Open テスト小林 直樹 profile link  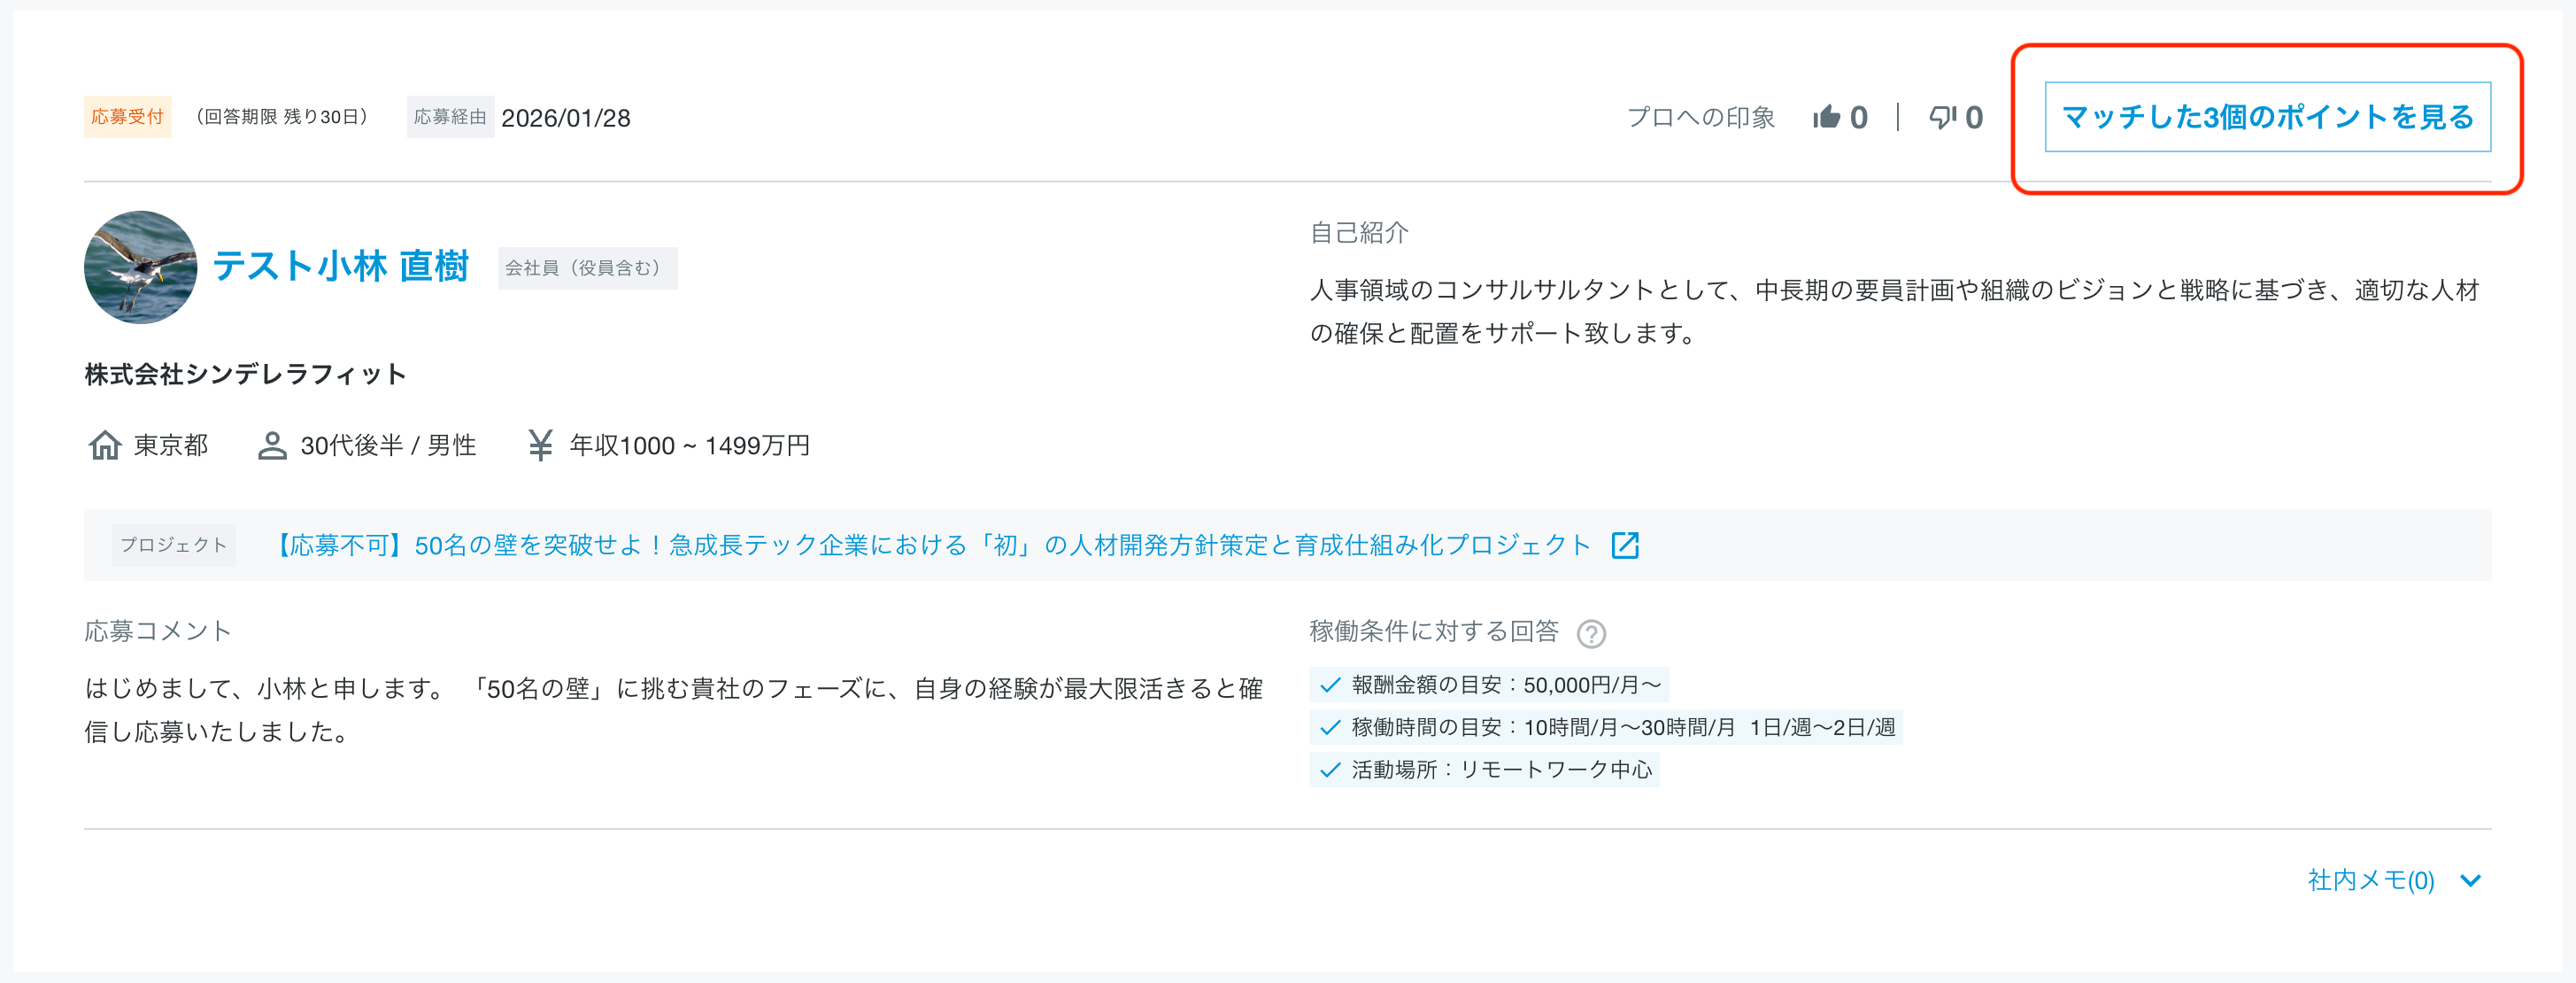tap(341, 266)
